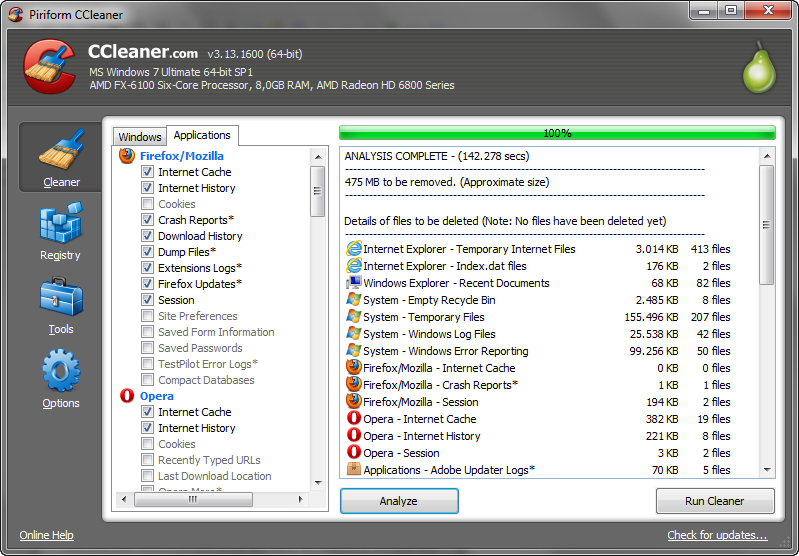Click System Windows Log Files icon
799x556 pixels.
pyautogui.click(x=354, y=334)
